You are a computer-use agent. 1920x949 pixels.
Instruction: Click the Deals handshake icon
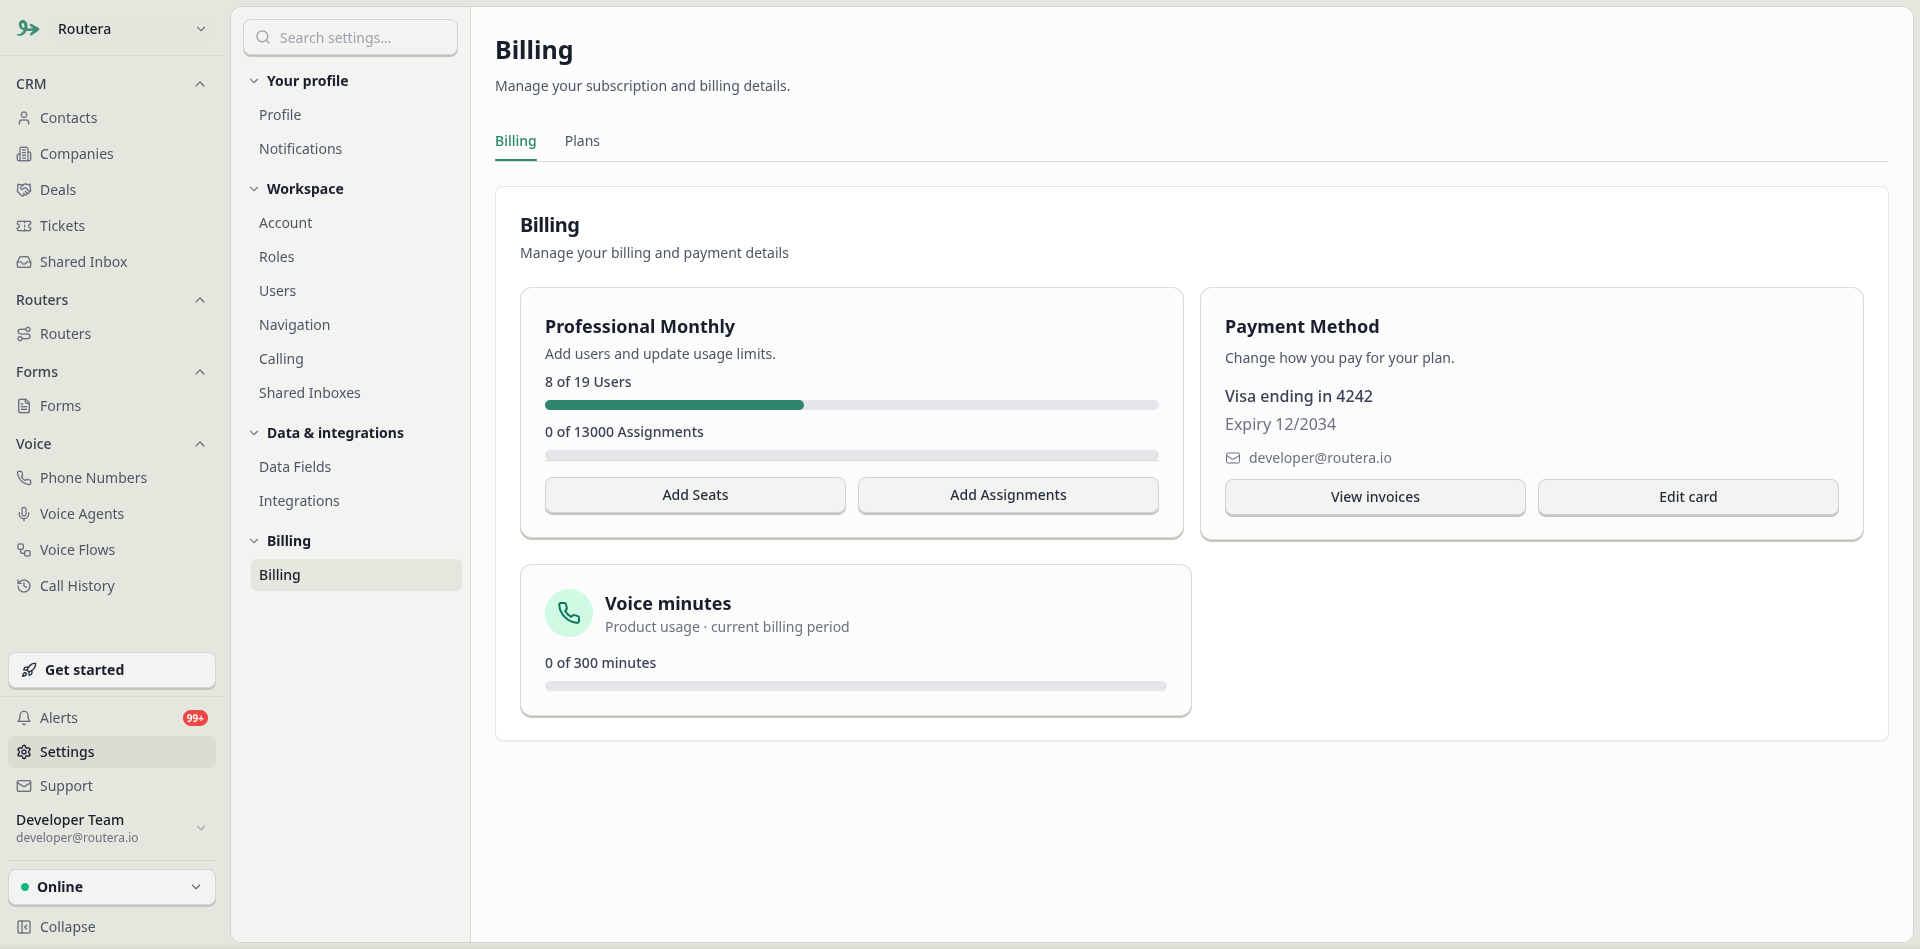coord(24,190)
